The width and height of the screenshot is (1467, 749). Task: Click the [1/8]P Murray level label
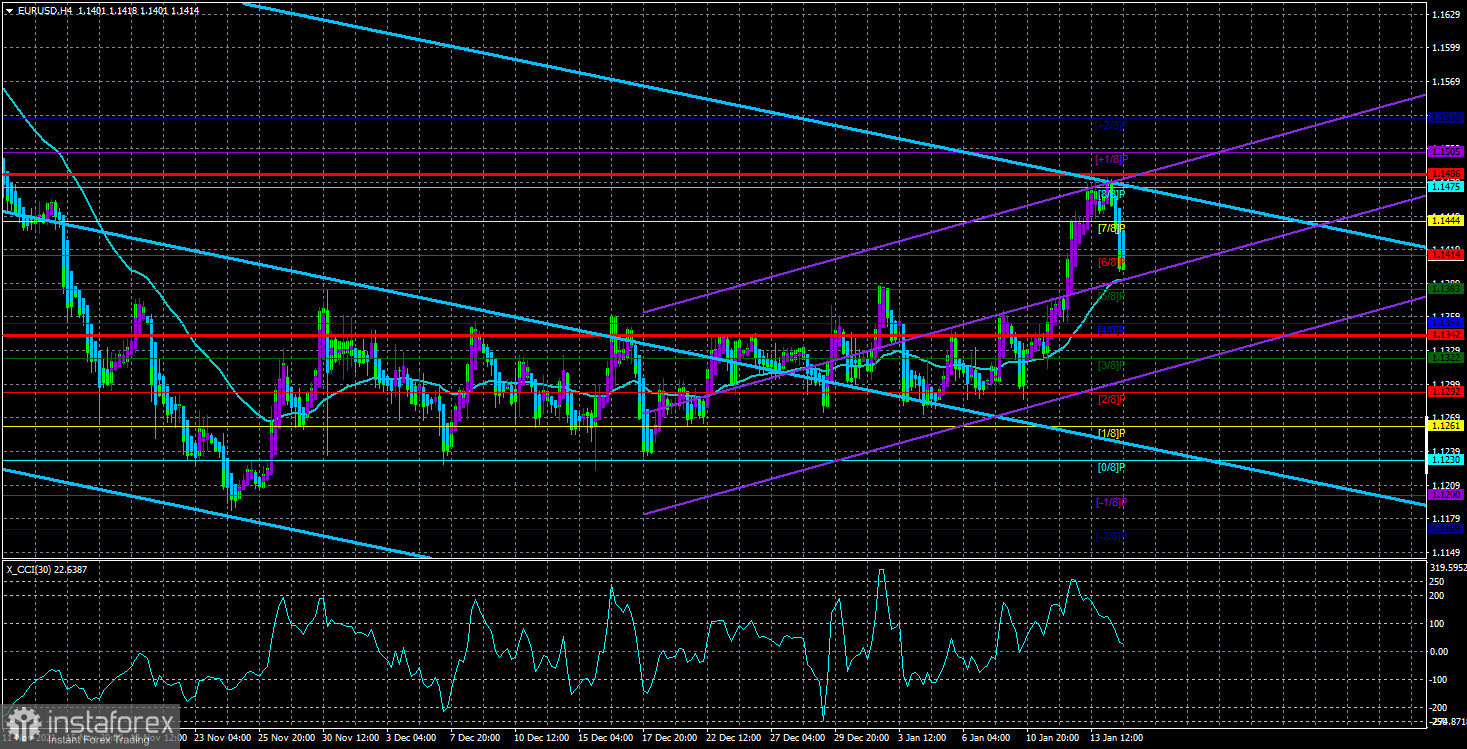(1111, 433)
